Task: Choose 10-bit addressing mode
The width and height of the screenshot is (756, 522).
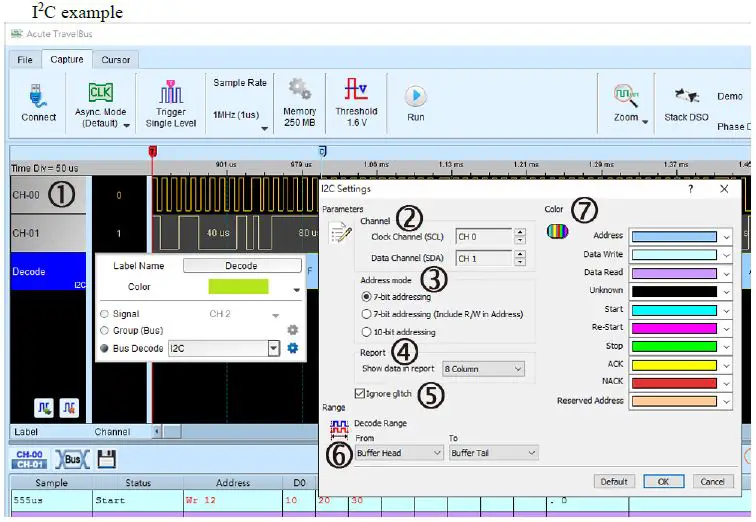Action: pyautogui.click(x=366, y=332)
